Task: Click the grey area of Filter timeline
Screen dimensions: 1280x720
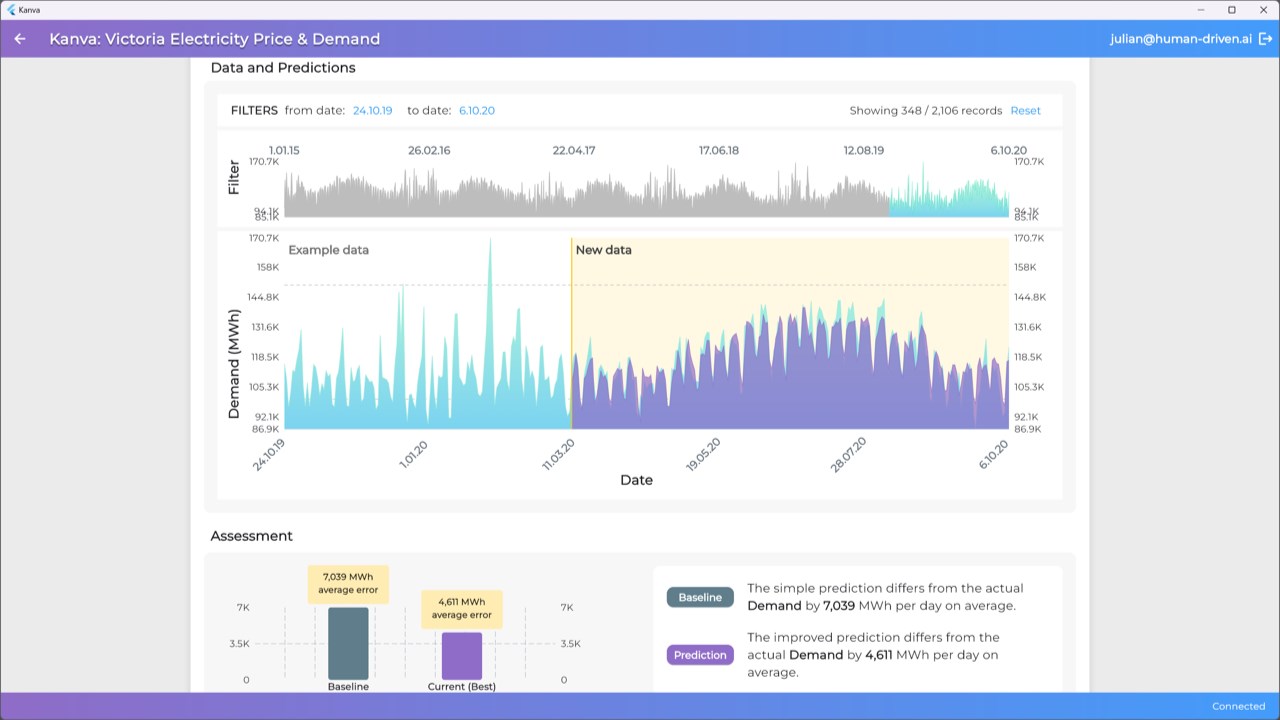Action: pos(586,195)
